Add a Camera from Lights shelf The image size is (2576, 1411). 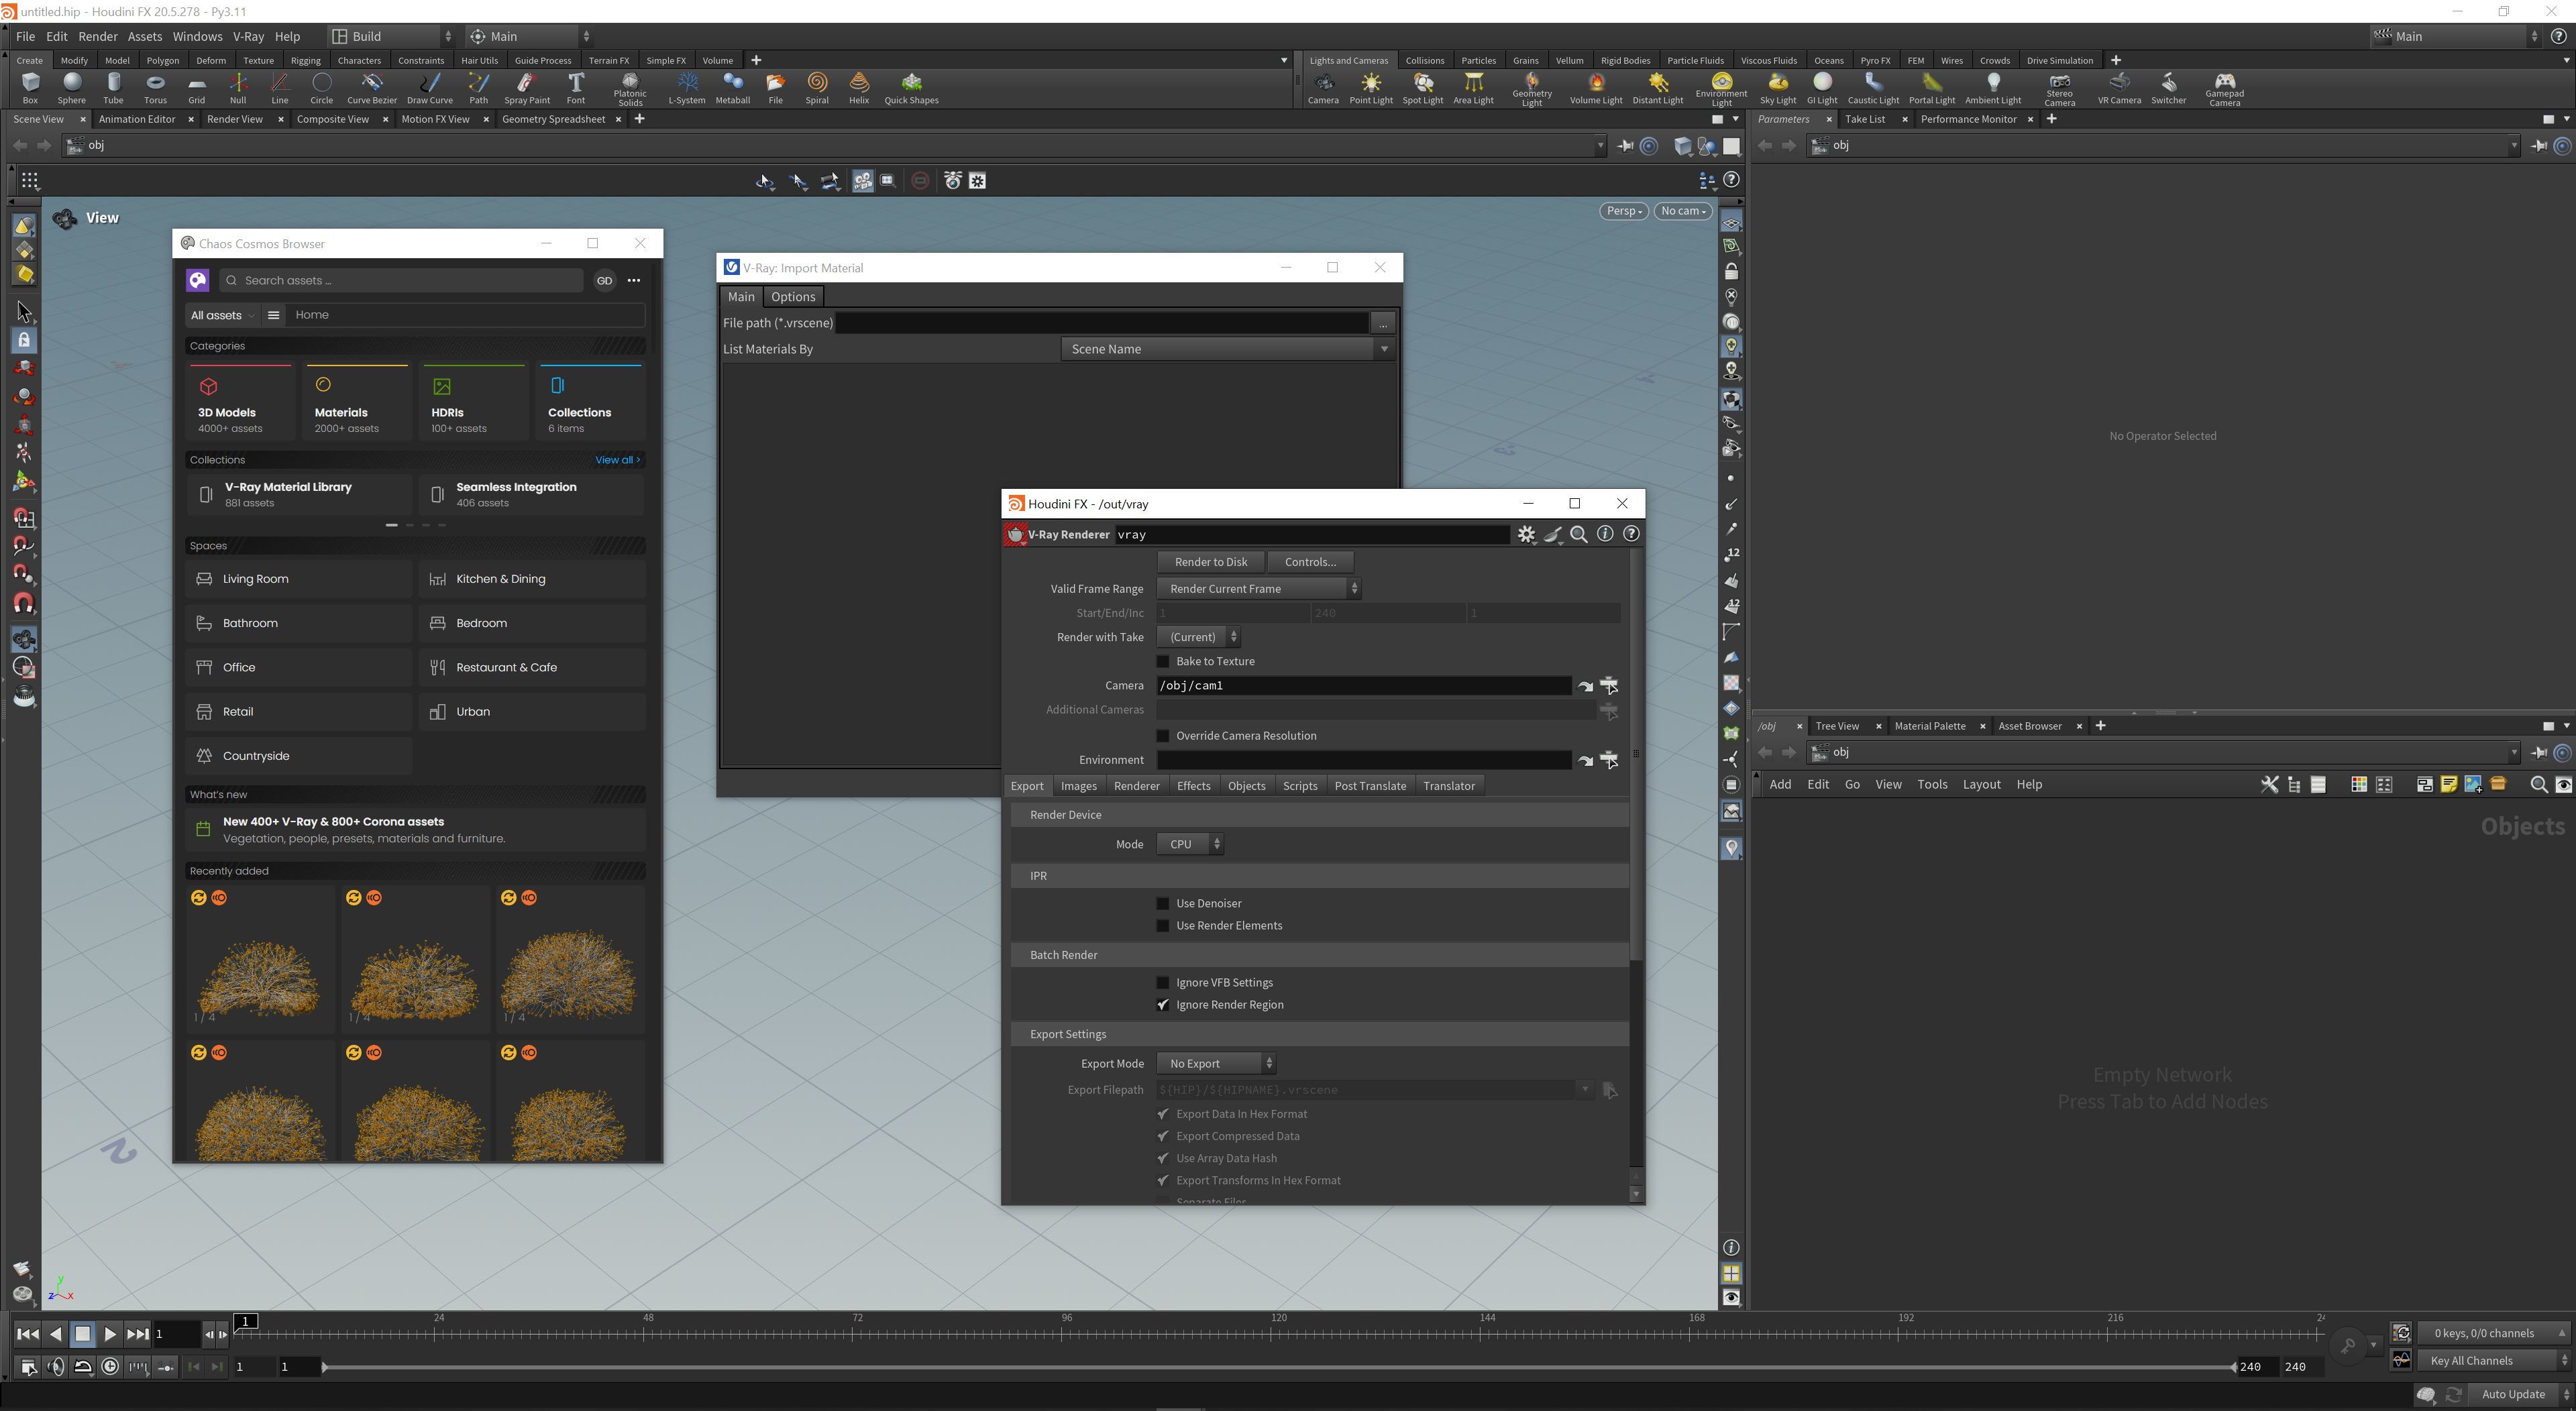(x=1323, y=88)
